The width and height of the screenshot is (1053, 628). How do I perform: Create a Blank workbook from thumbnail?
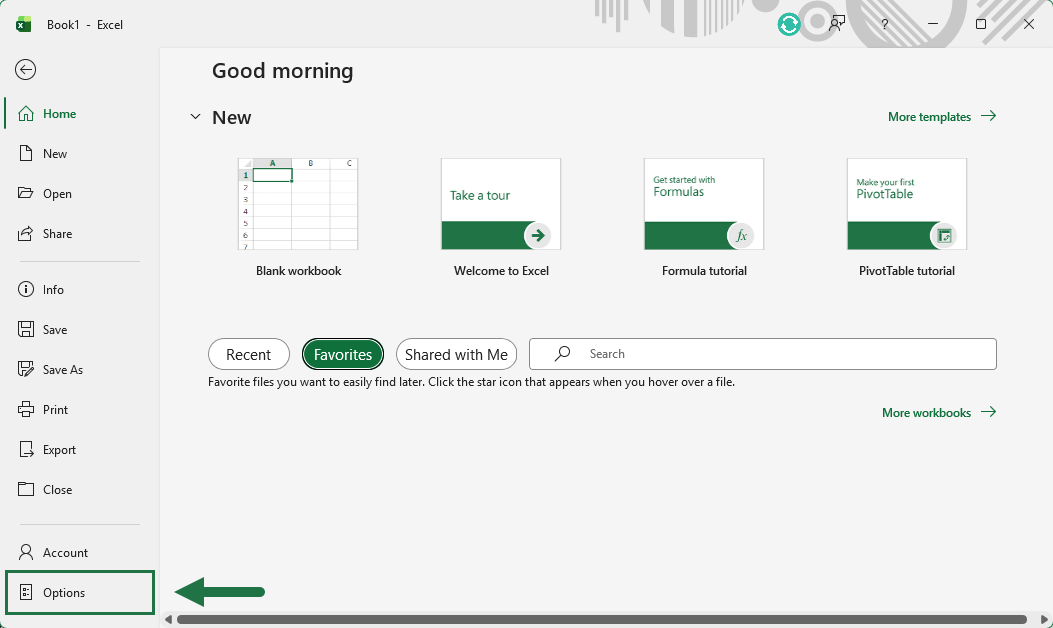(298, 204)
